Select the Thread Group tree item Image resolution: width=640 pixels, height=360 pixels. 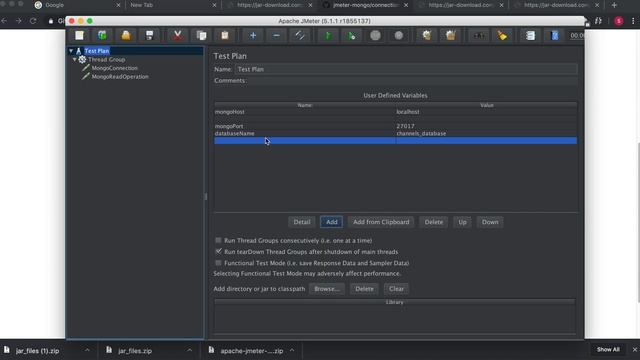coord(107,60)
